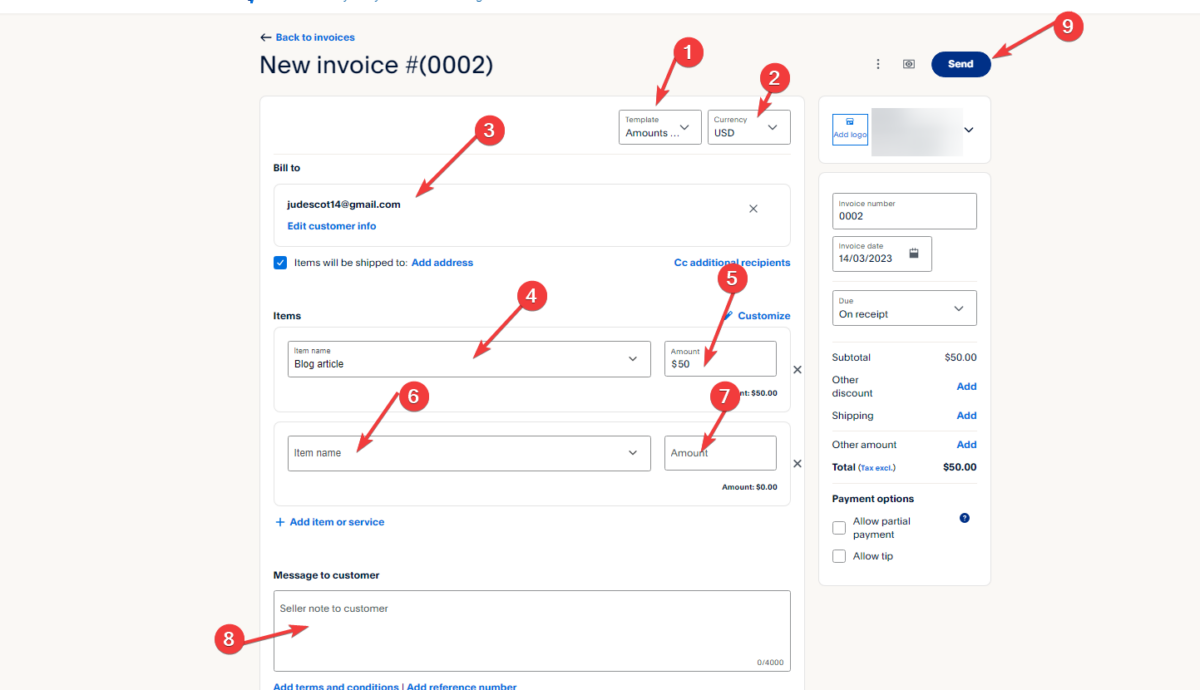Click Add item or service link

(x=330, y=522)
